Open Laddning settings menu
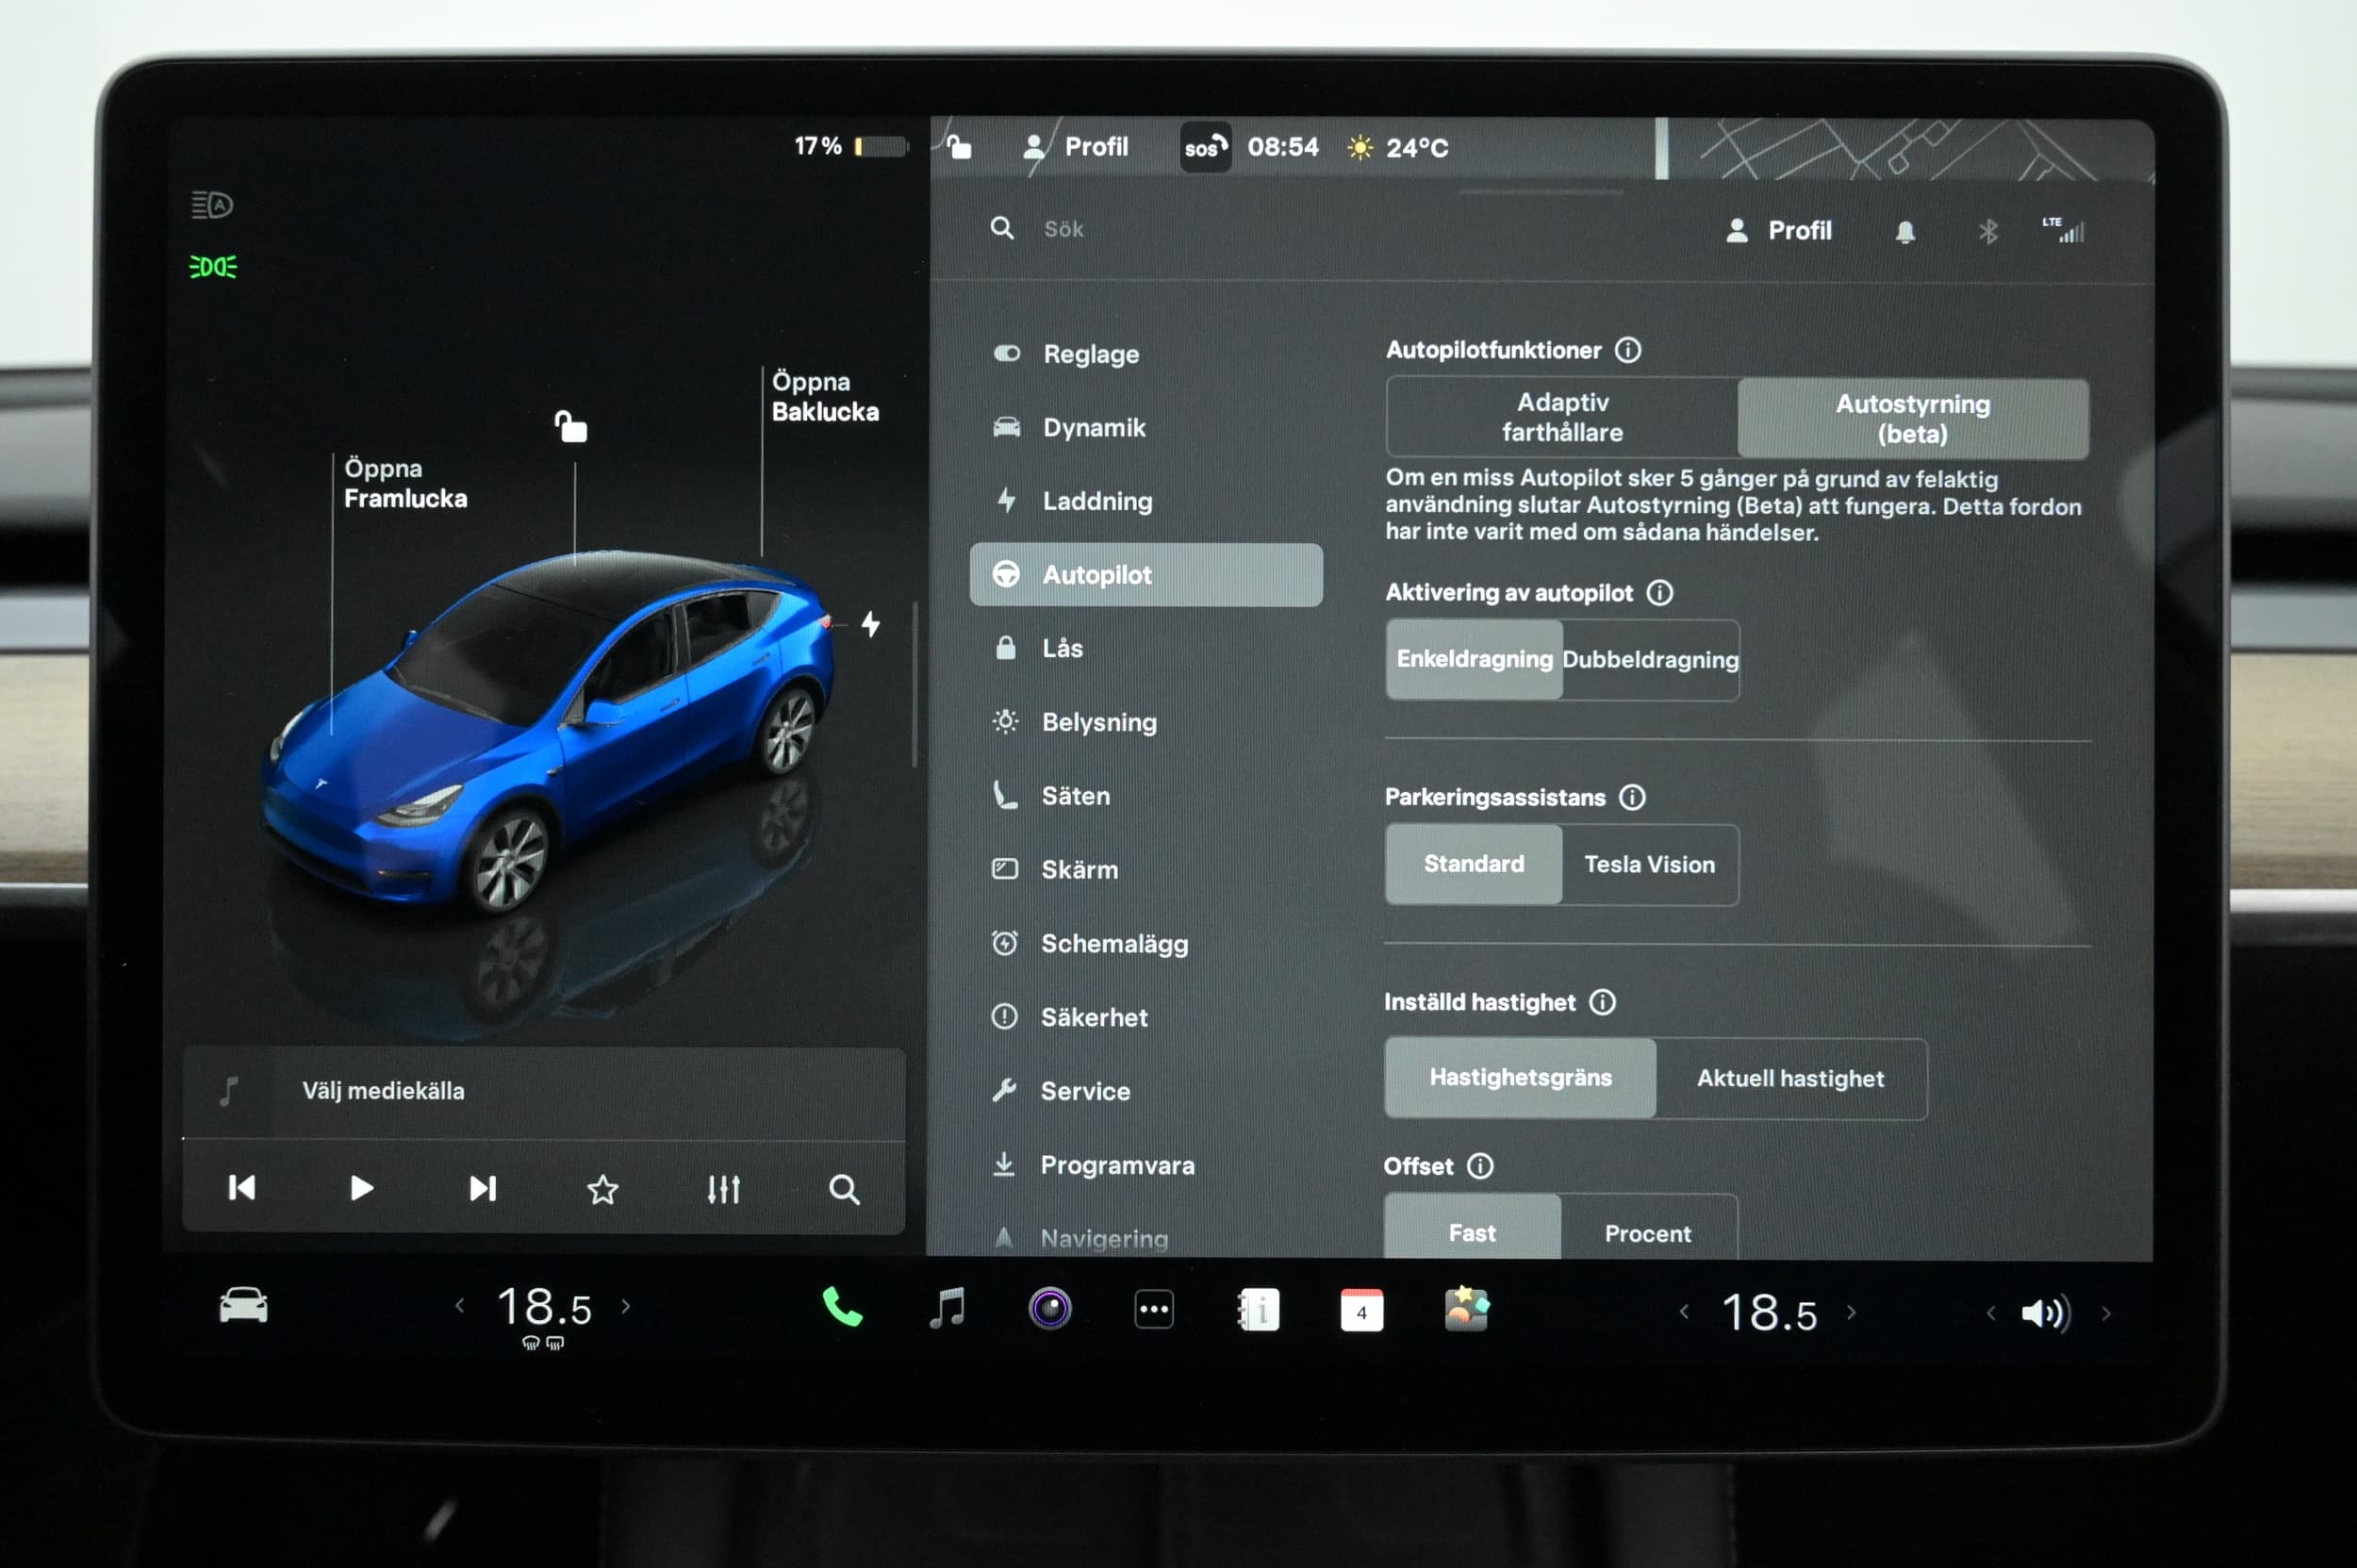This screenshot has width=2357, height=1568. pos(1146,501)
